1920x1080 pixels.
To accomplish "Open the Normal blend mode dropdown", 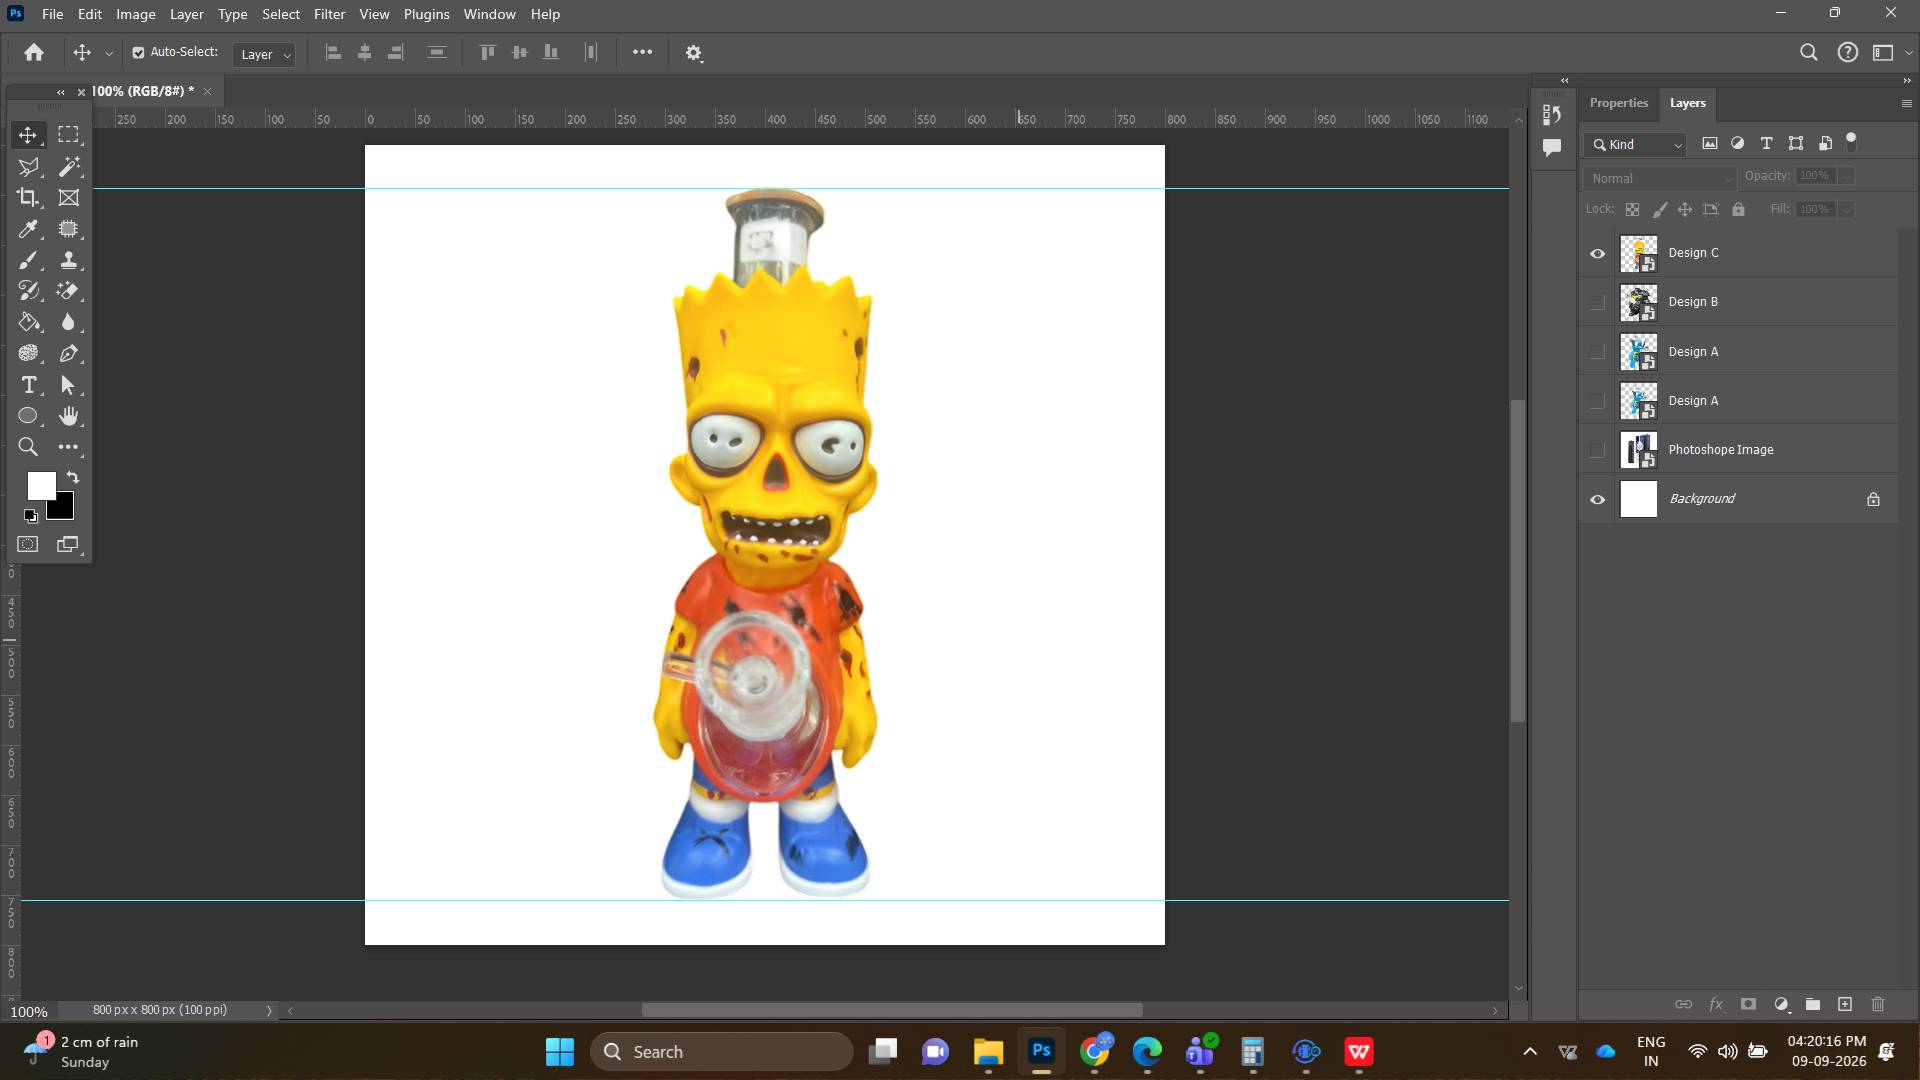I will (x=1659, y=178).
